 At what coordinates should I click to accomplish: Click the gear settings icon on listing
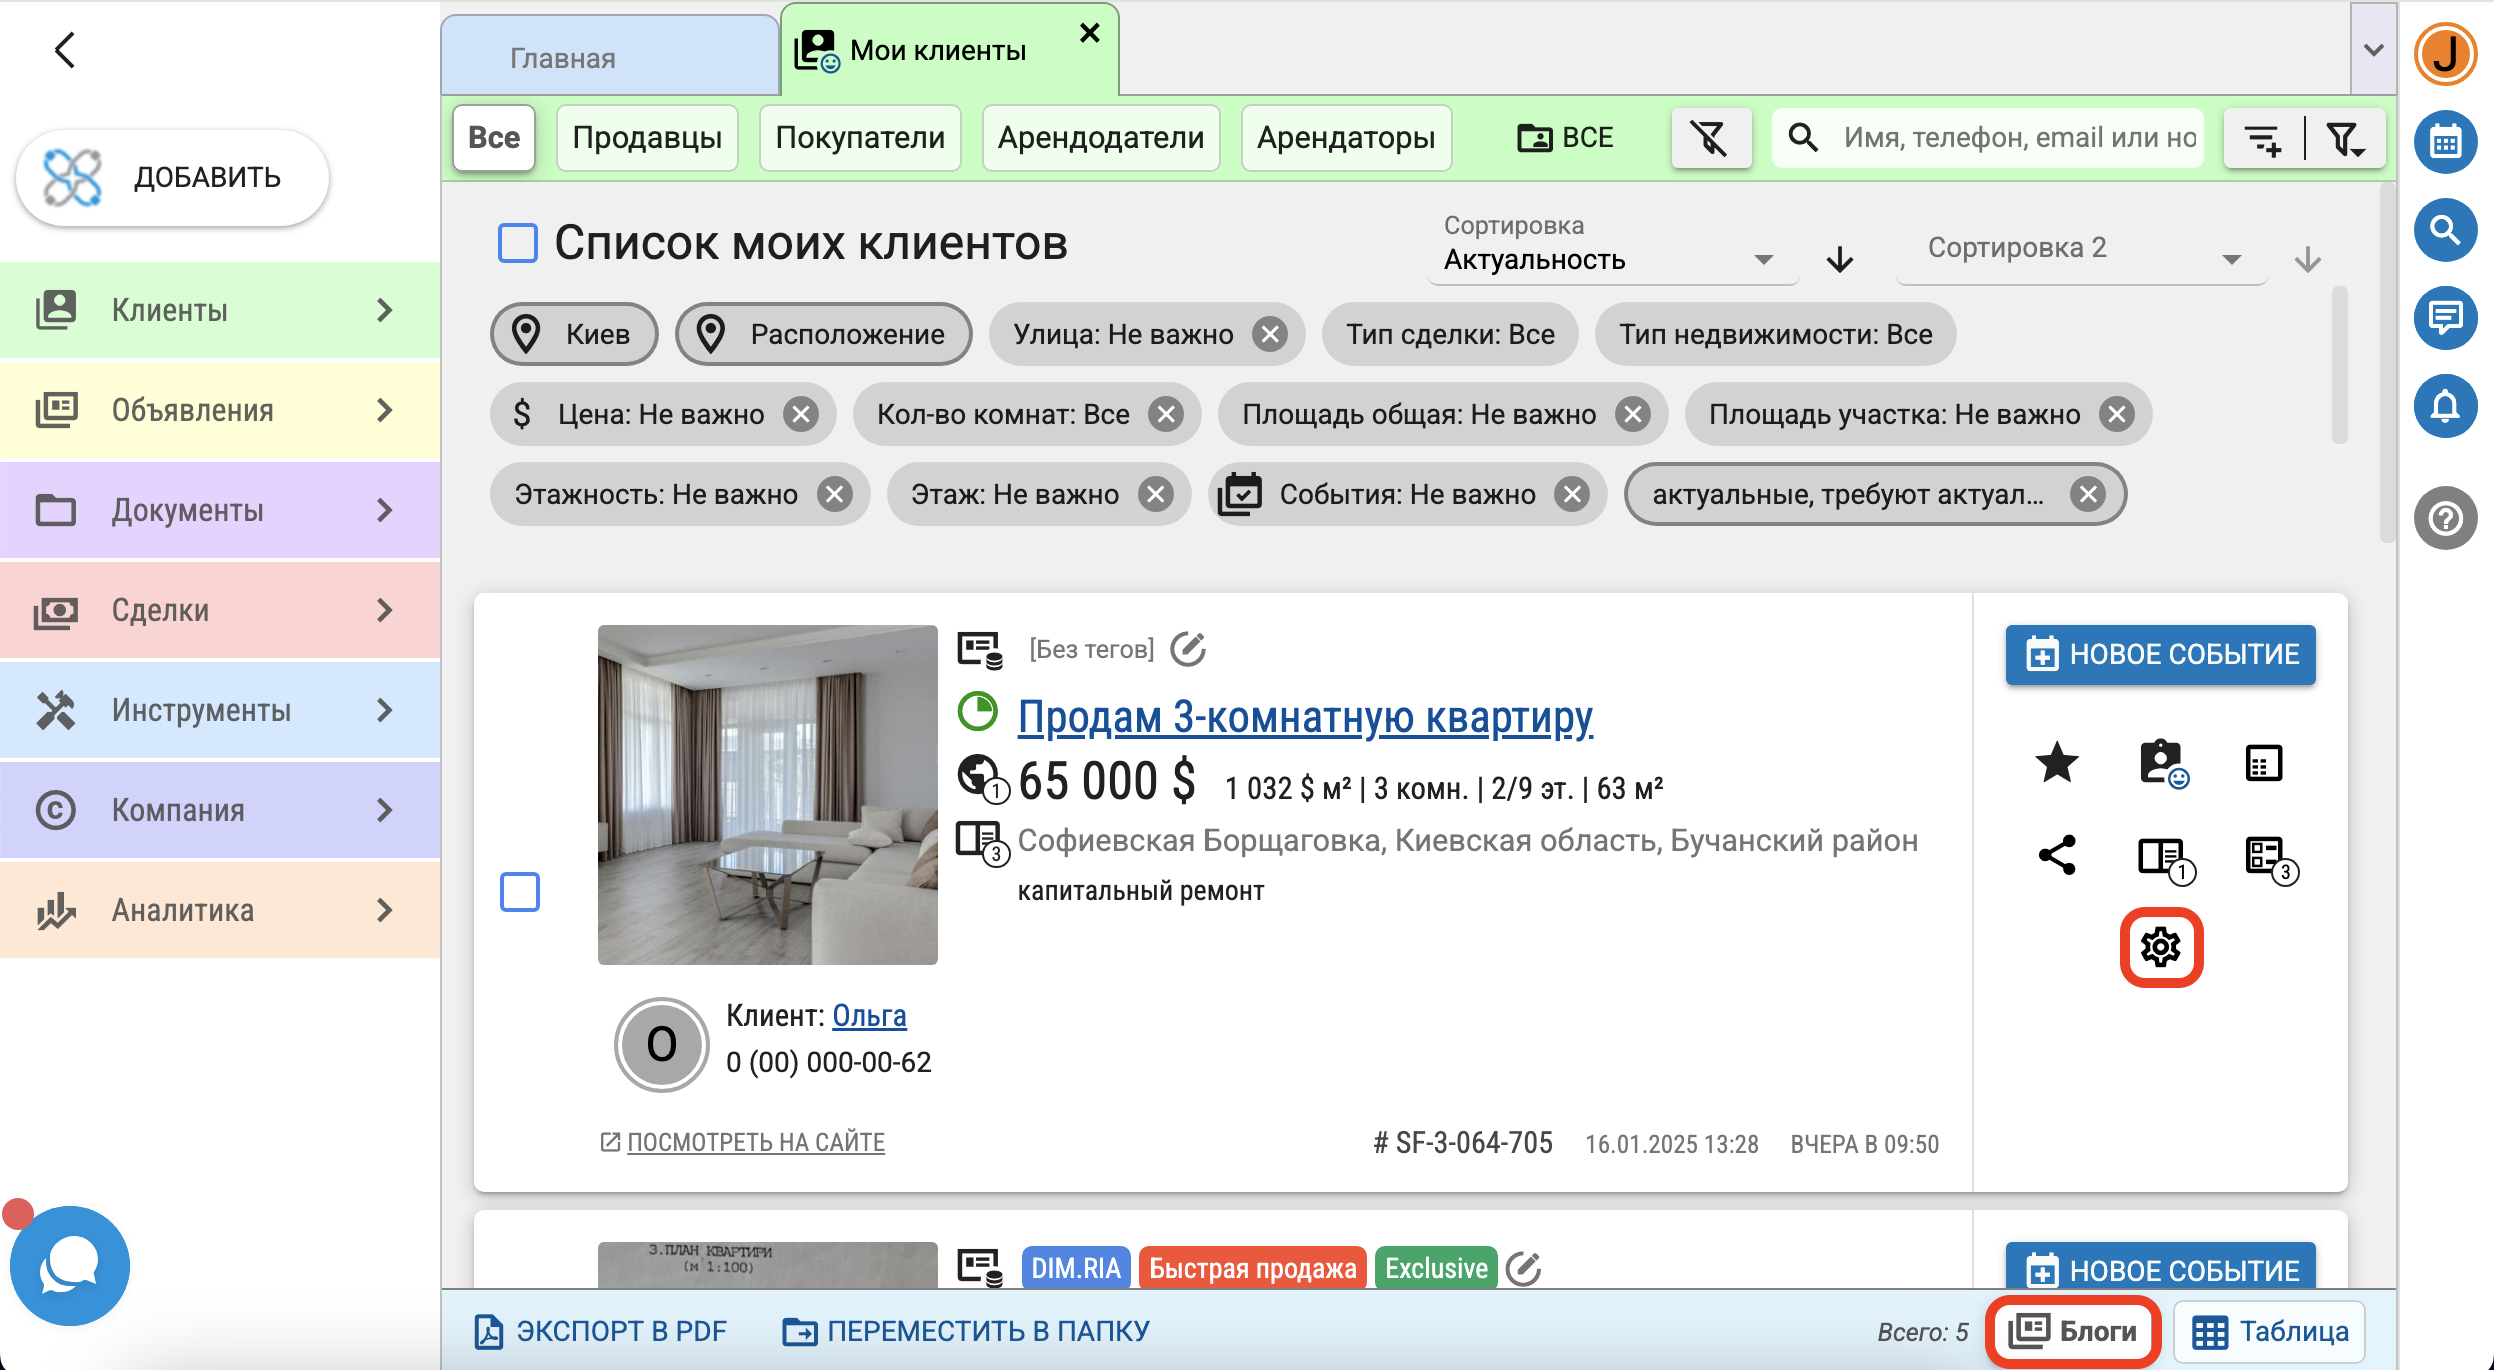[2160, 946]
